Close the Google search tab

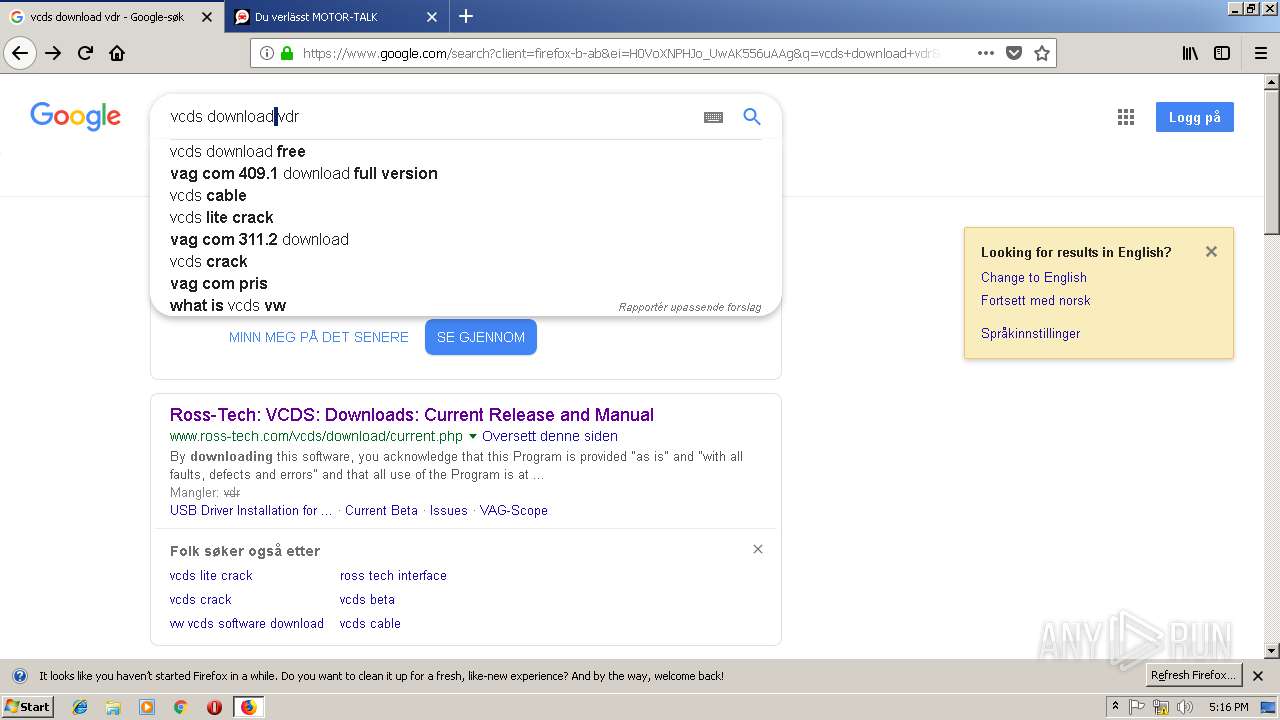point(207,17)
